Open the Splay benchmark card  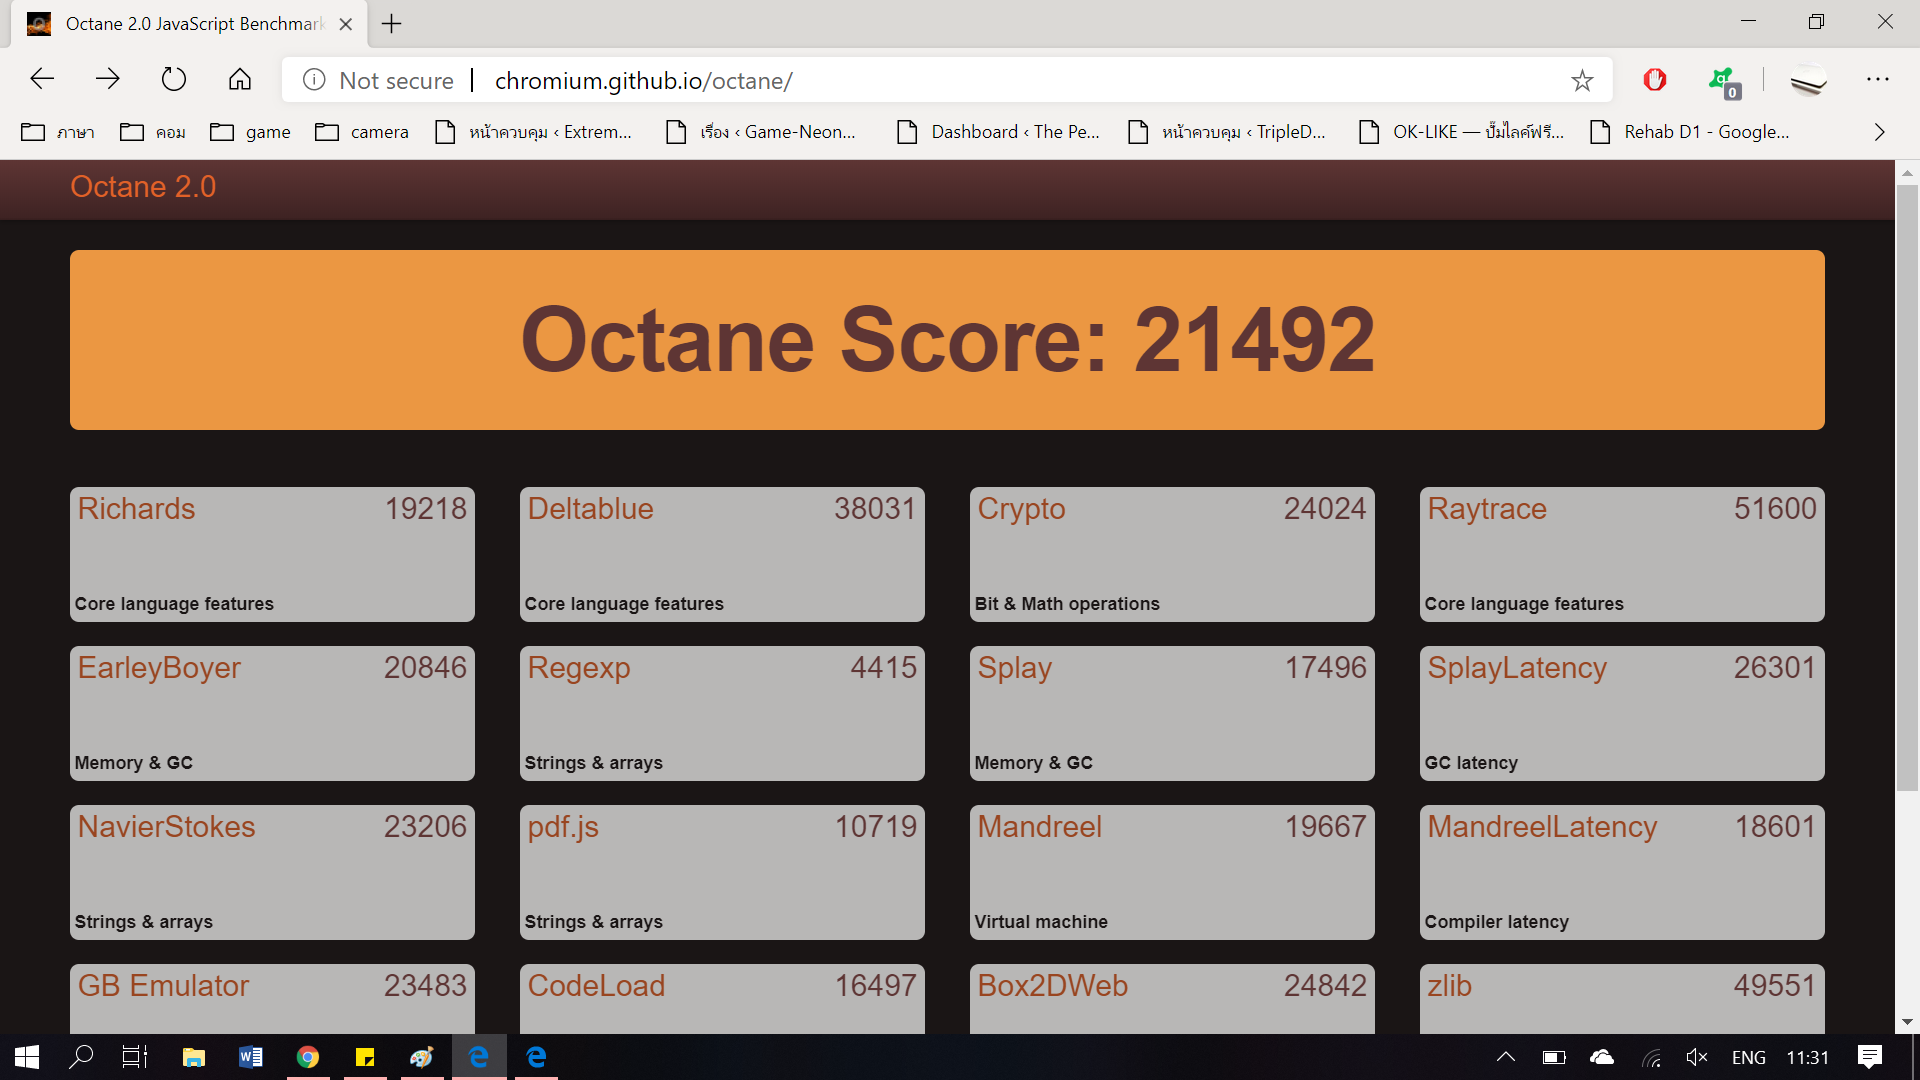(1172, 713)
